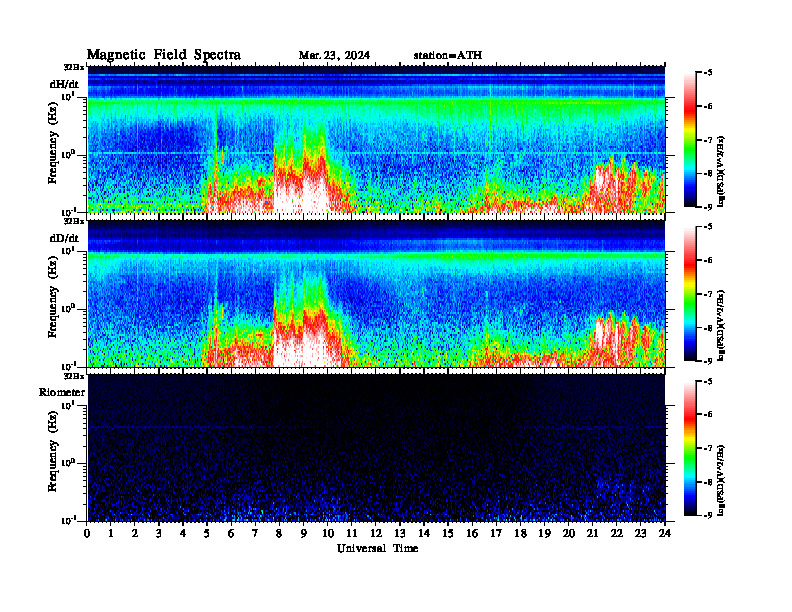
Task: Click inside the Riometer spectrogram plot
Action: click(376, 447)
